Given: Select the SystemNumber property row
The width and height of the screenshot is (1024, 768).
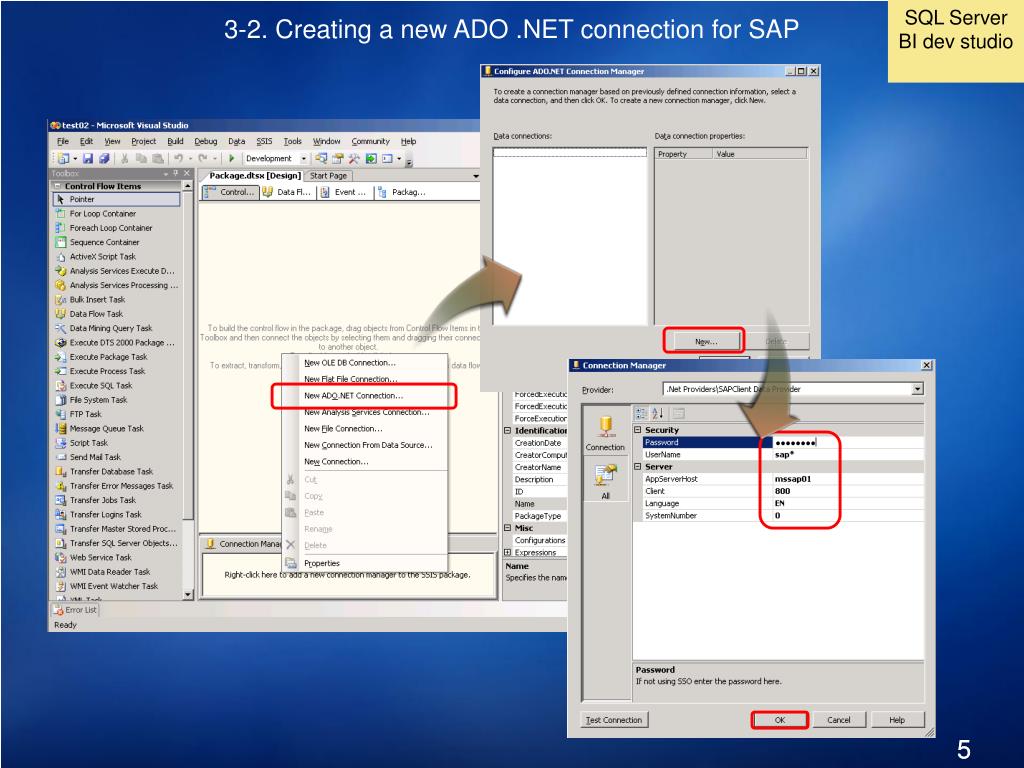Looking at the screenshot, I should click(x=778, y=516).
